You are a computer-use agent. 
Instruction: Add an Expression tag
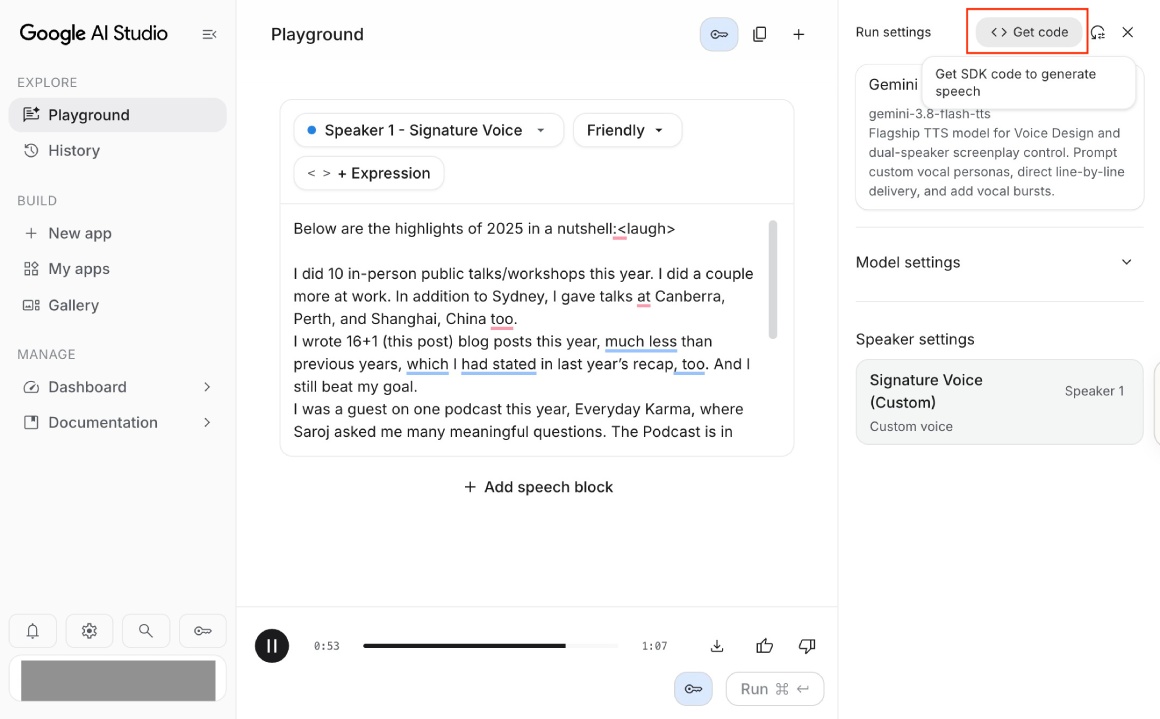click(368, 173)
